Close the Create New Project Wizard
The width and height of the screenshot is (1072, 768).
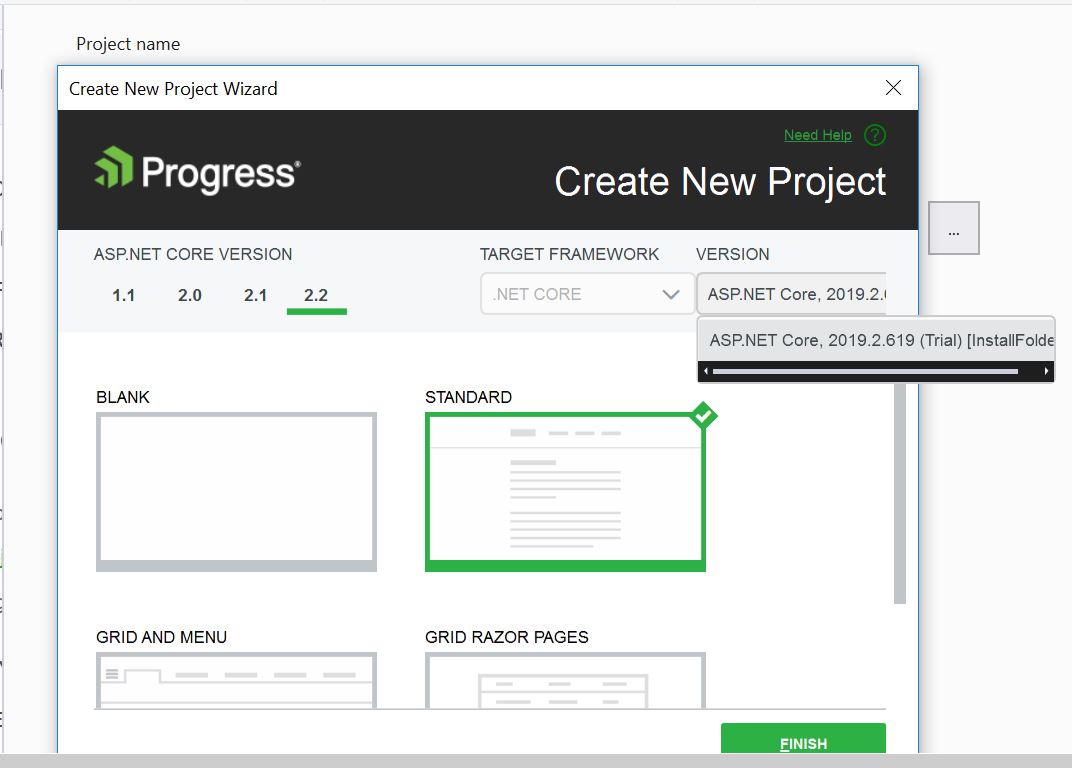[x=893, y=88]
